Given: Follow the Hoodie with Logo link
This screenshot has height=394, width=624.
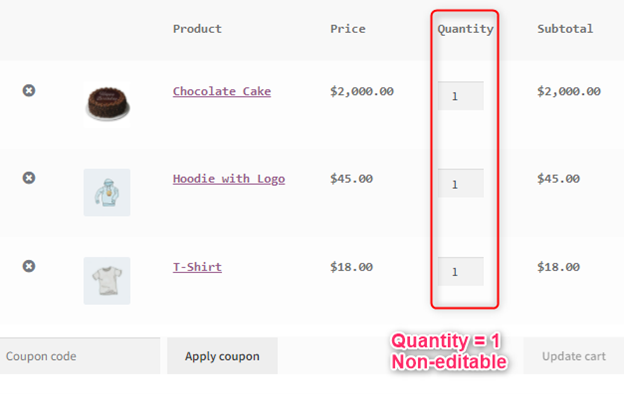Looking at the screenshot, I should [x=229, y=179].
